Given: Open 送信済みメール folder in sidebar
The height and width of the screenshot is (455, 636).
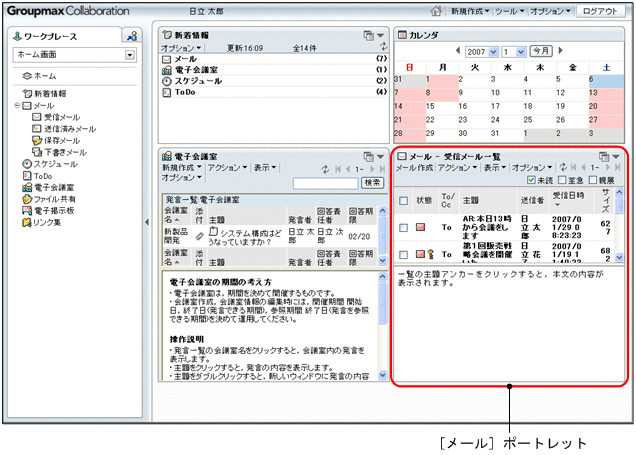Looking at the screenshot, I should pyautogui.click(x=64, y=129).
